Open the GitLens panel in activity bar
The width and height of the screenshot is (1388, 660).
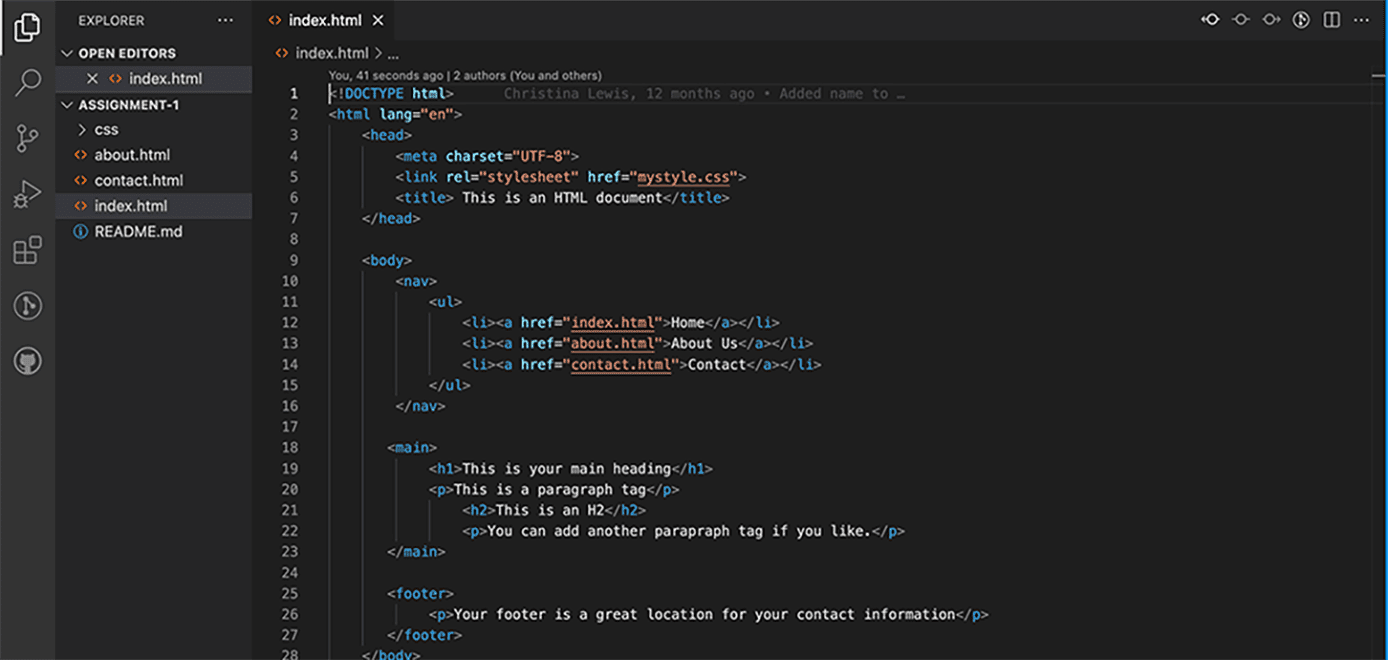click(27, 306)
